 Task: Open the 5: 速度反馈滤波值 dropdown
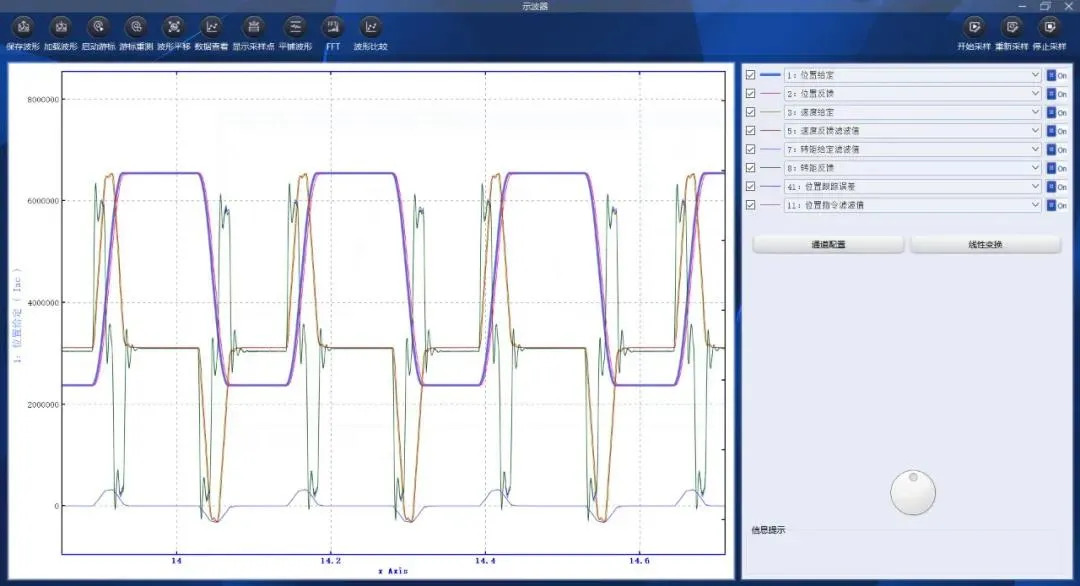(1034, 131)
